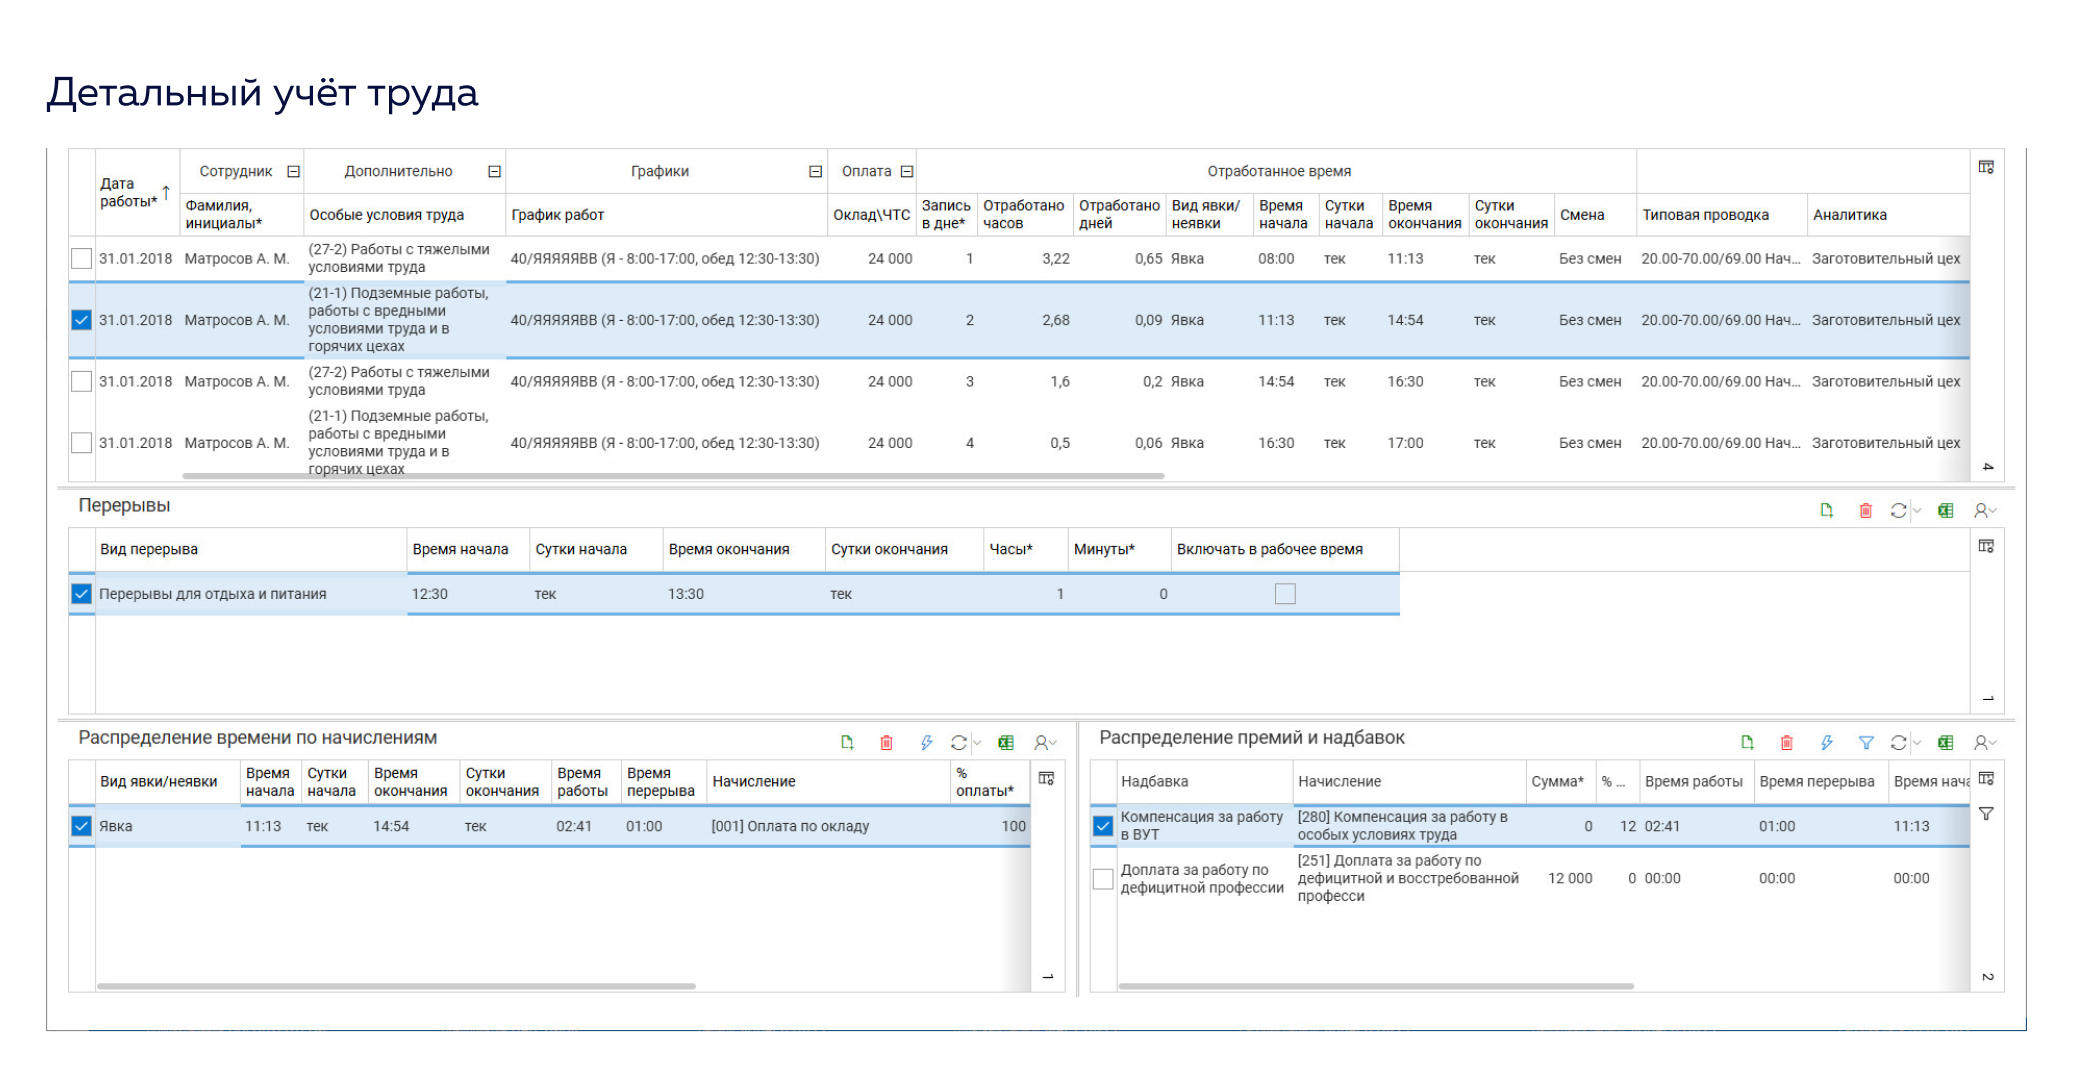2073x1075 pixels.
Task: Click the funnel filter icon in the Распределение премий и надбавок toolbar
Action: [1865, 743]
